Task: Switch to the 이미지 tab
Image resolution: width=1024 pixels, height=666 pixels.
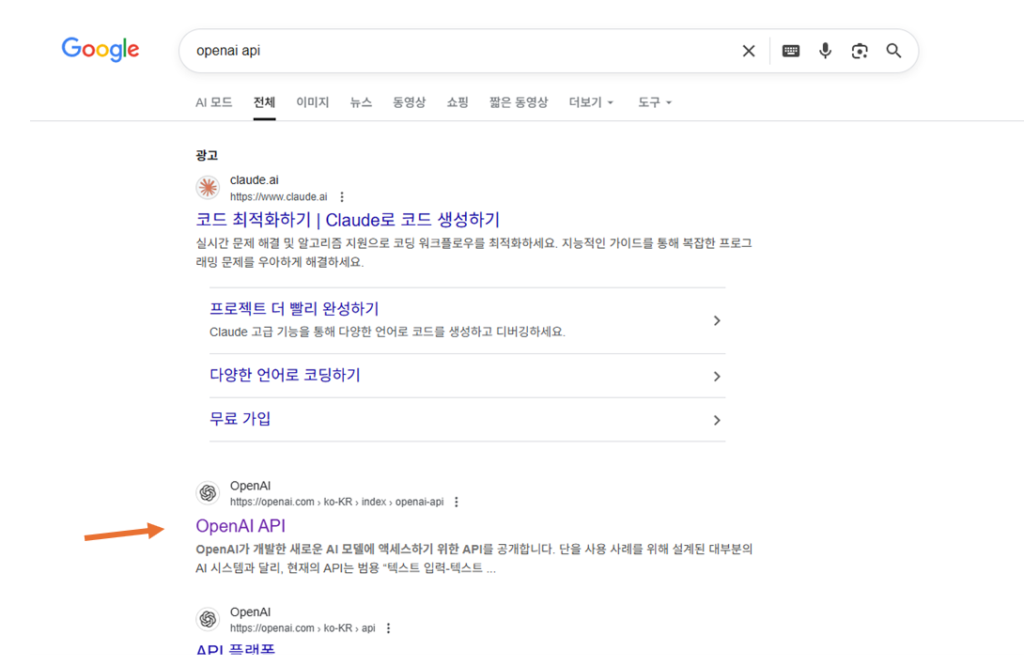Action: 312,103
